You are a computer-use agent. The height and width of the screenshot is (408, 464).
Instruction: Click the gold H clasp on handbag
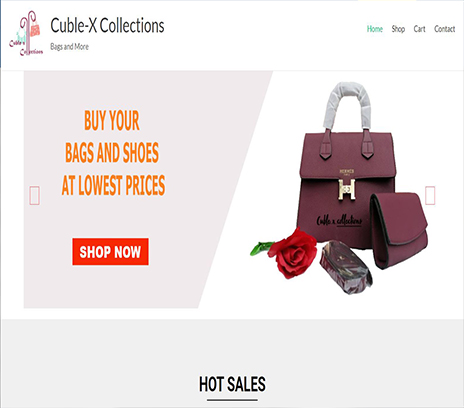point(347,189)
